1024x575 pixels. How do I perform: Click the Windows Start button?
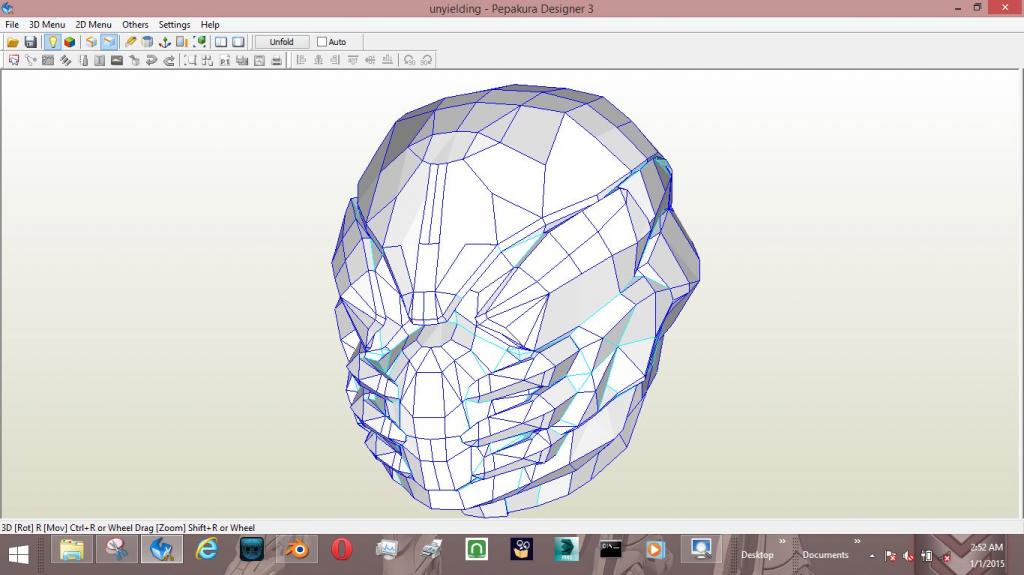point(19,550)
